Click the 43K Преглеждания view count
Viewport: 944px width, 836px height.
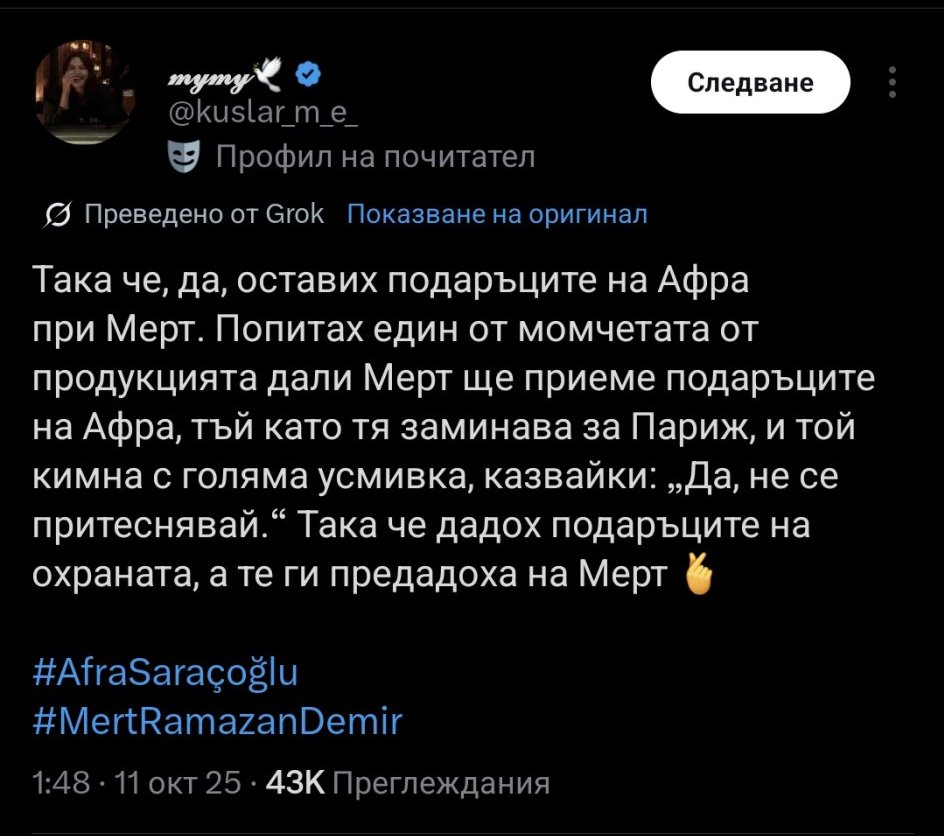[x=406, y=784]
